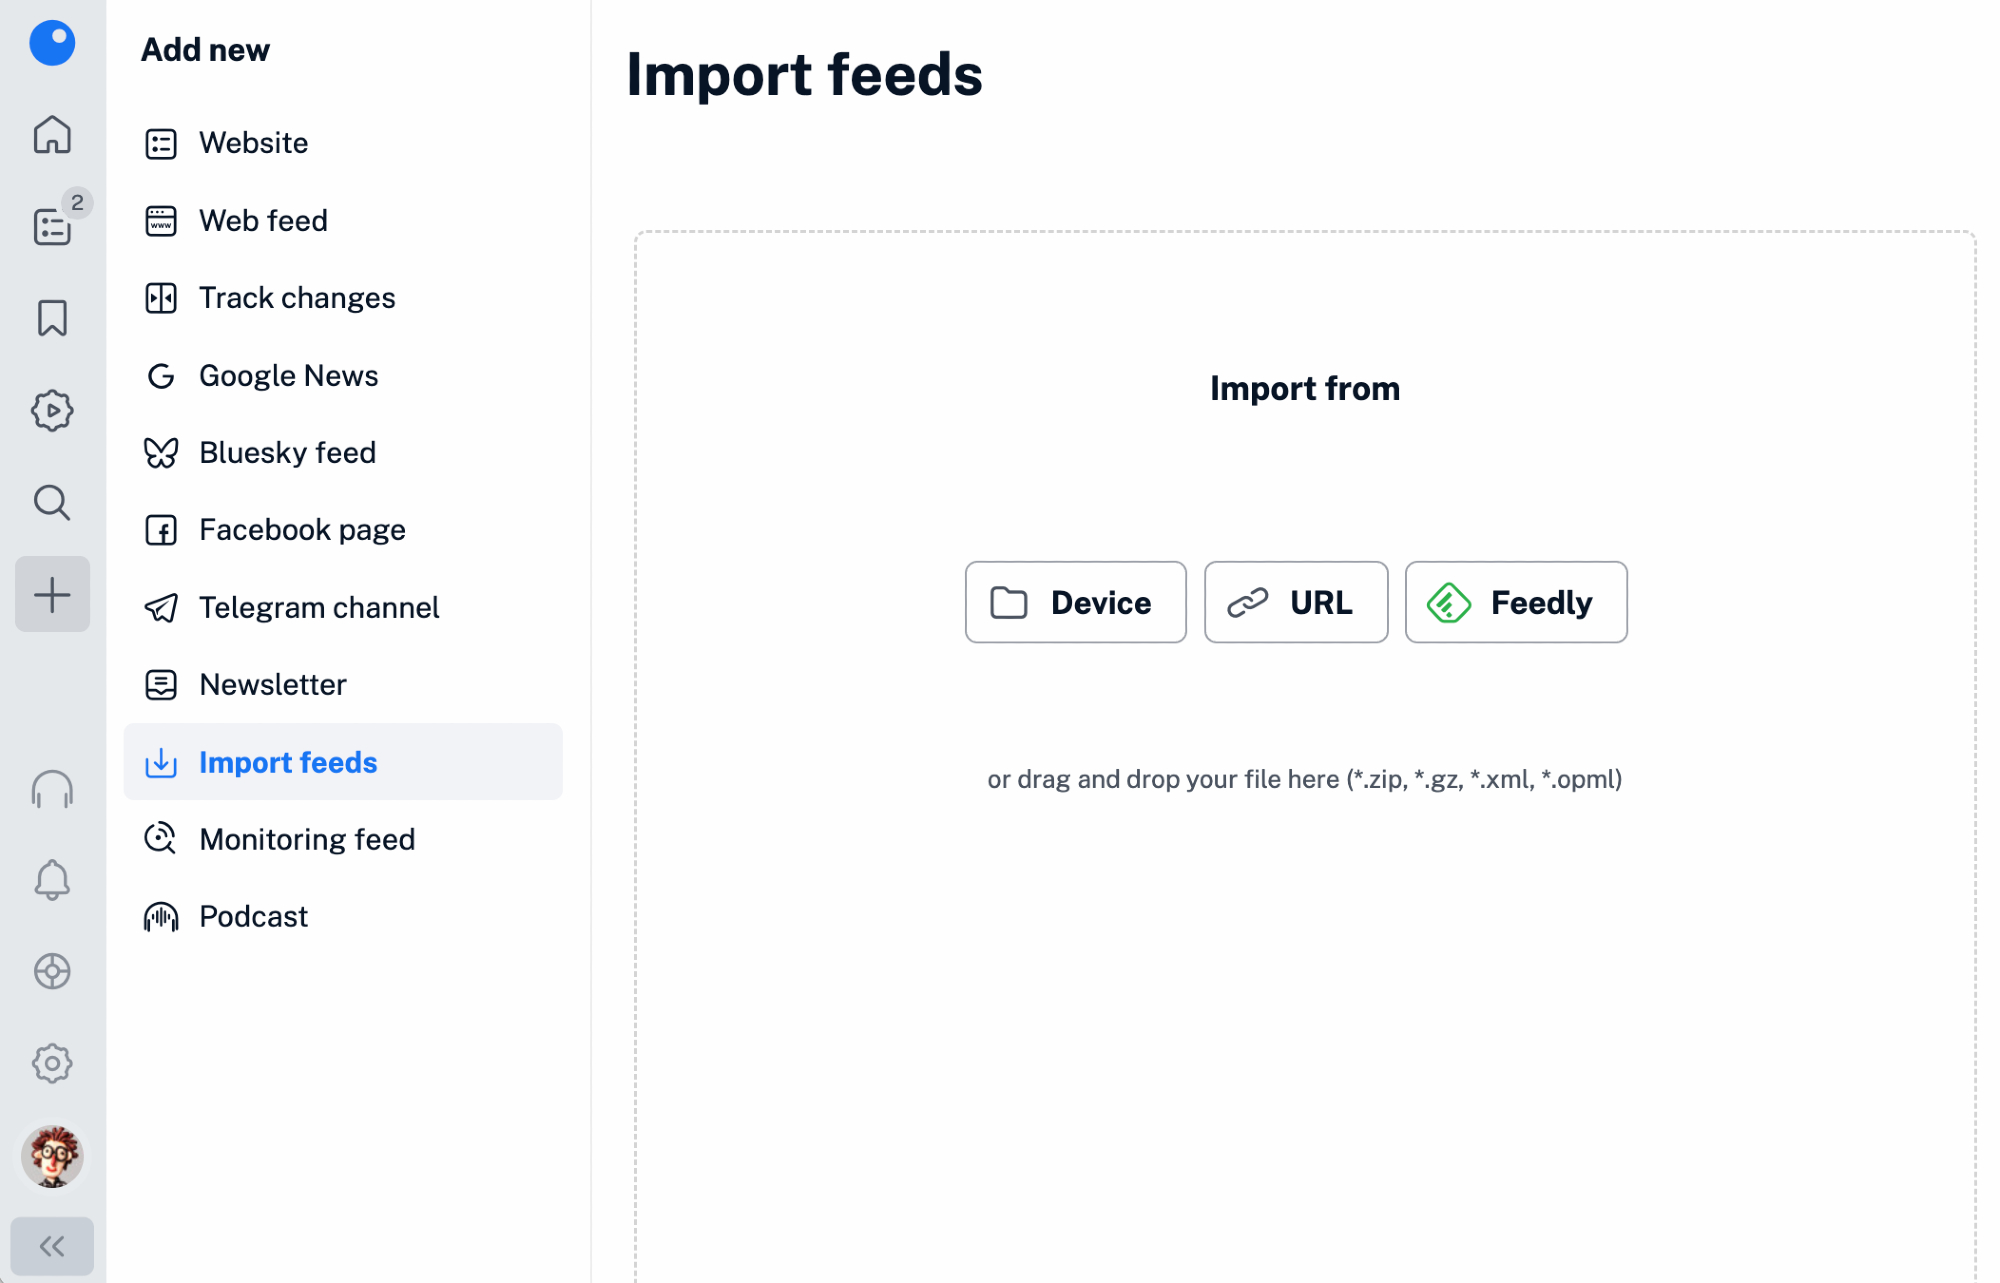Click the user profile avatar
This screenshot has width=2000, height=1283.
click(x=52, y=1156)
